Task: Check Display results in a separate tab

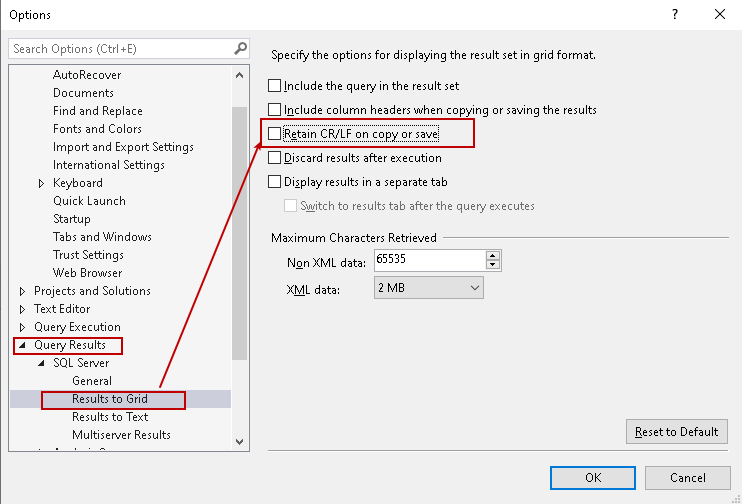Action: pos(275,182)
